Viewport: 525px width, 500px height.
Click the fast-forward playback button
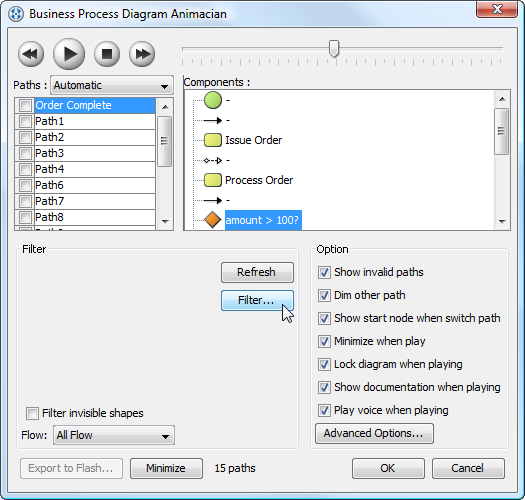pos(142,54)
